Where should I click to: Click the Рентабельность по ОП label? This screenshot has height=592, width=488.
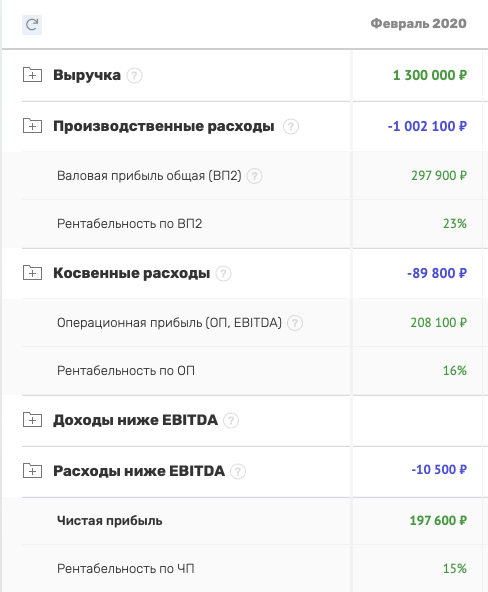pyautogui.click(x=126, y=371)
